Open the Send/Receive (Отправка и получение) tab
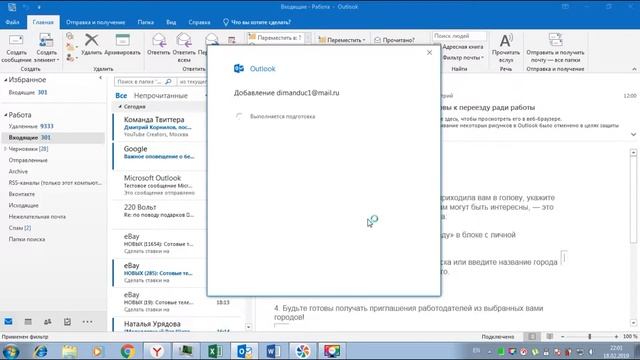Screen dimensions: 640x360 96,22
